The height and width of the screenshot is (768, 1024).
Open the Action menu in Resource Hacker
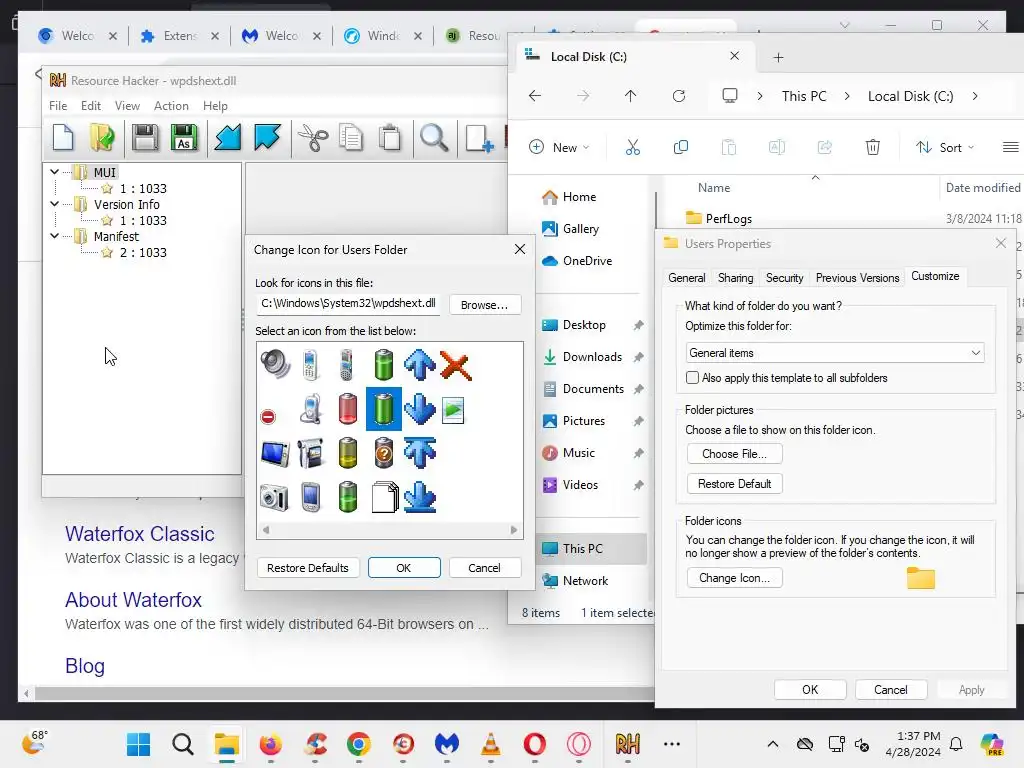(171, 106)
